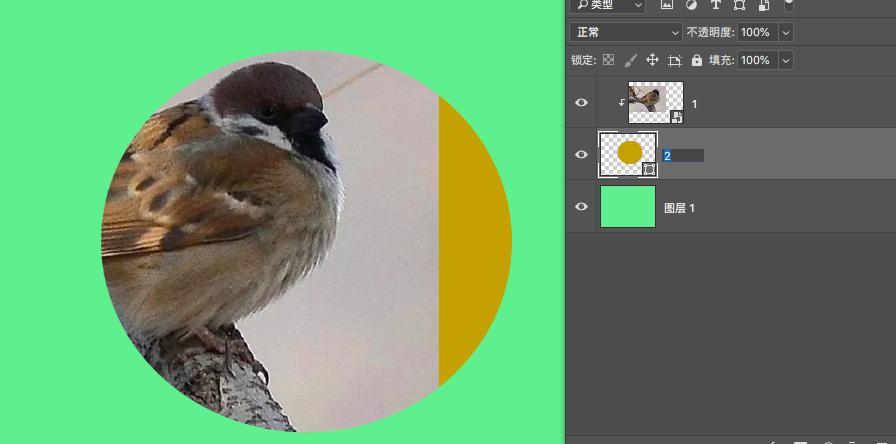The height and width of the screenshot is (444, 896).
Task: Click the smart object badge on bird thumbnail
Action: click(x=677, y=117)
